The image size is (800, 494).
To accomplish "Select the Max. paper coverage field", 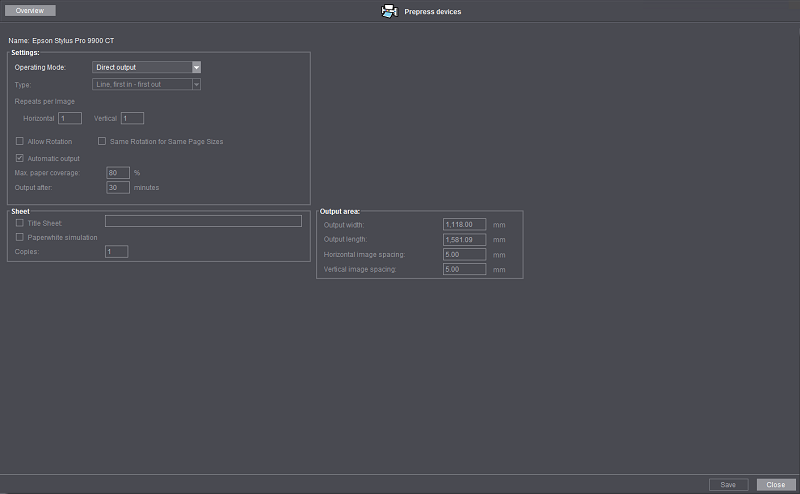I will click(x=118, y=173).
